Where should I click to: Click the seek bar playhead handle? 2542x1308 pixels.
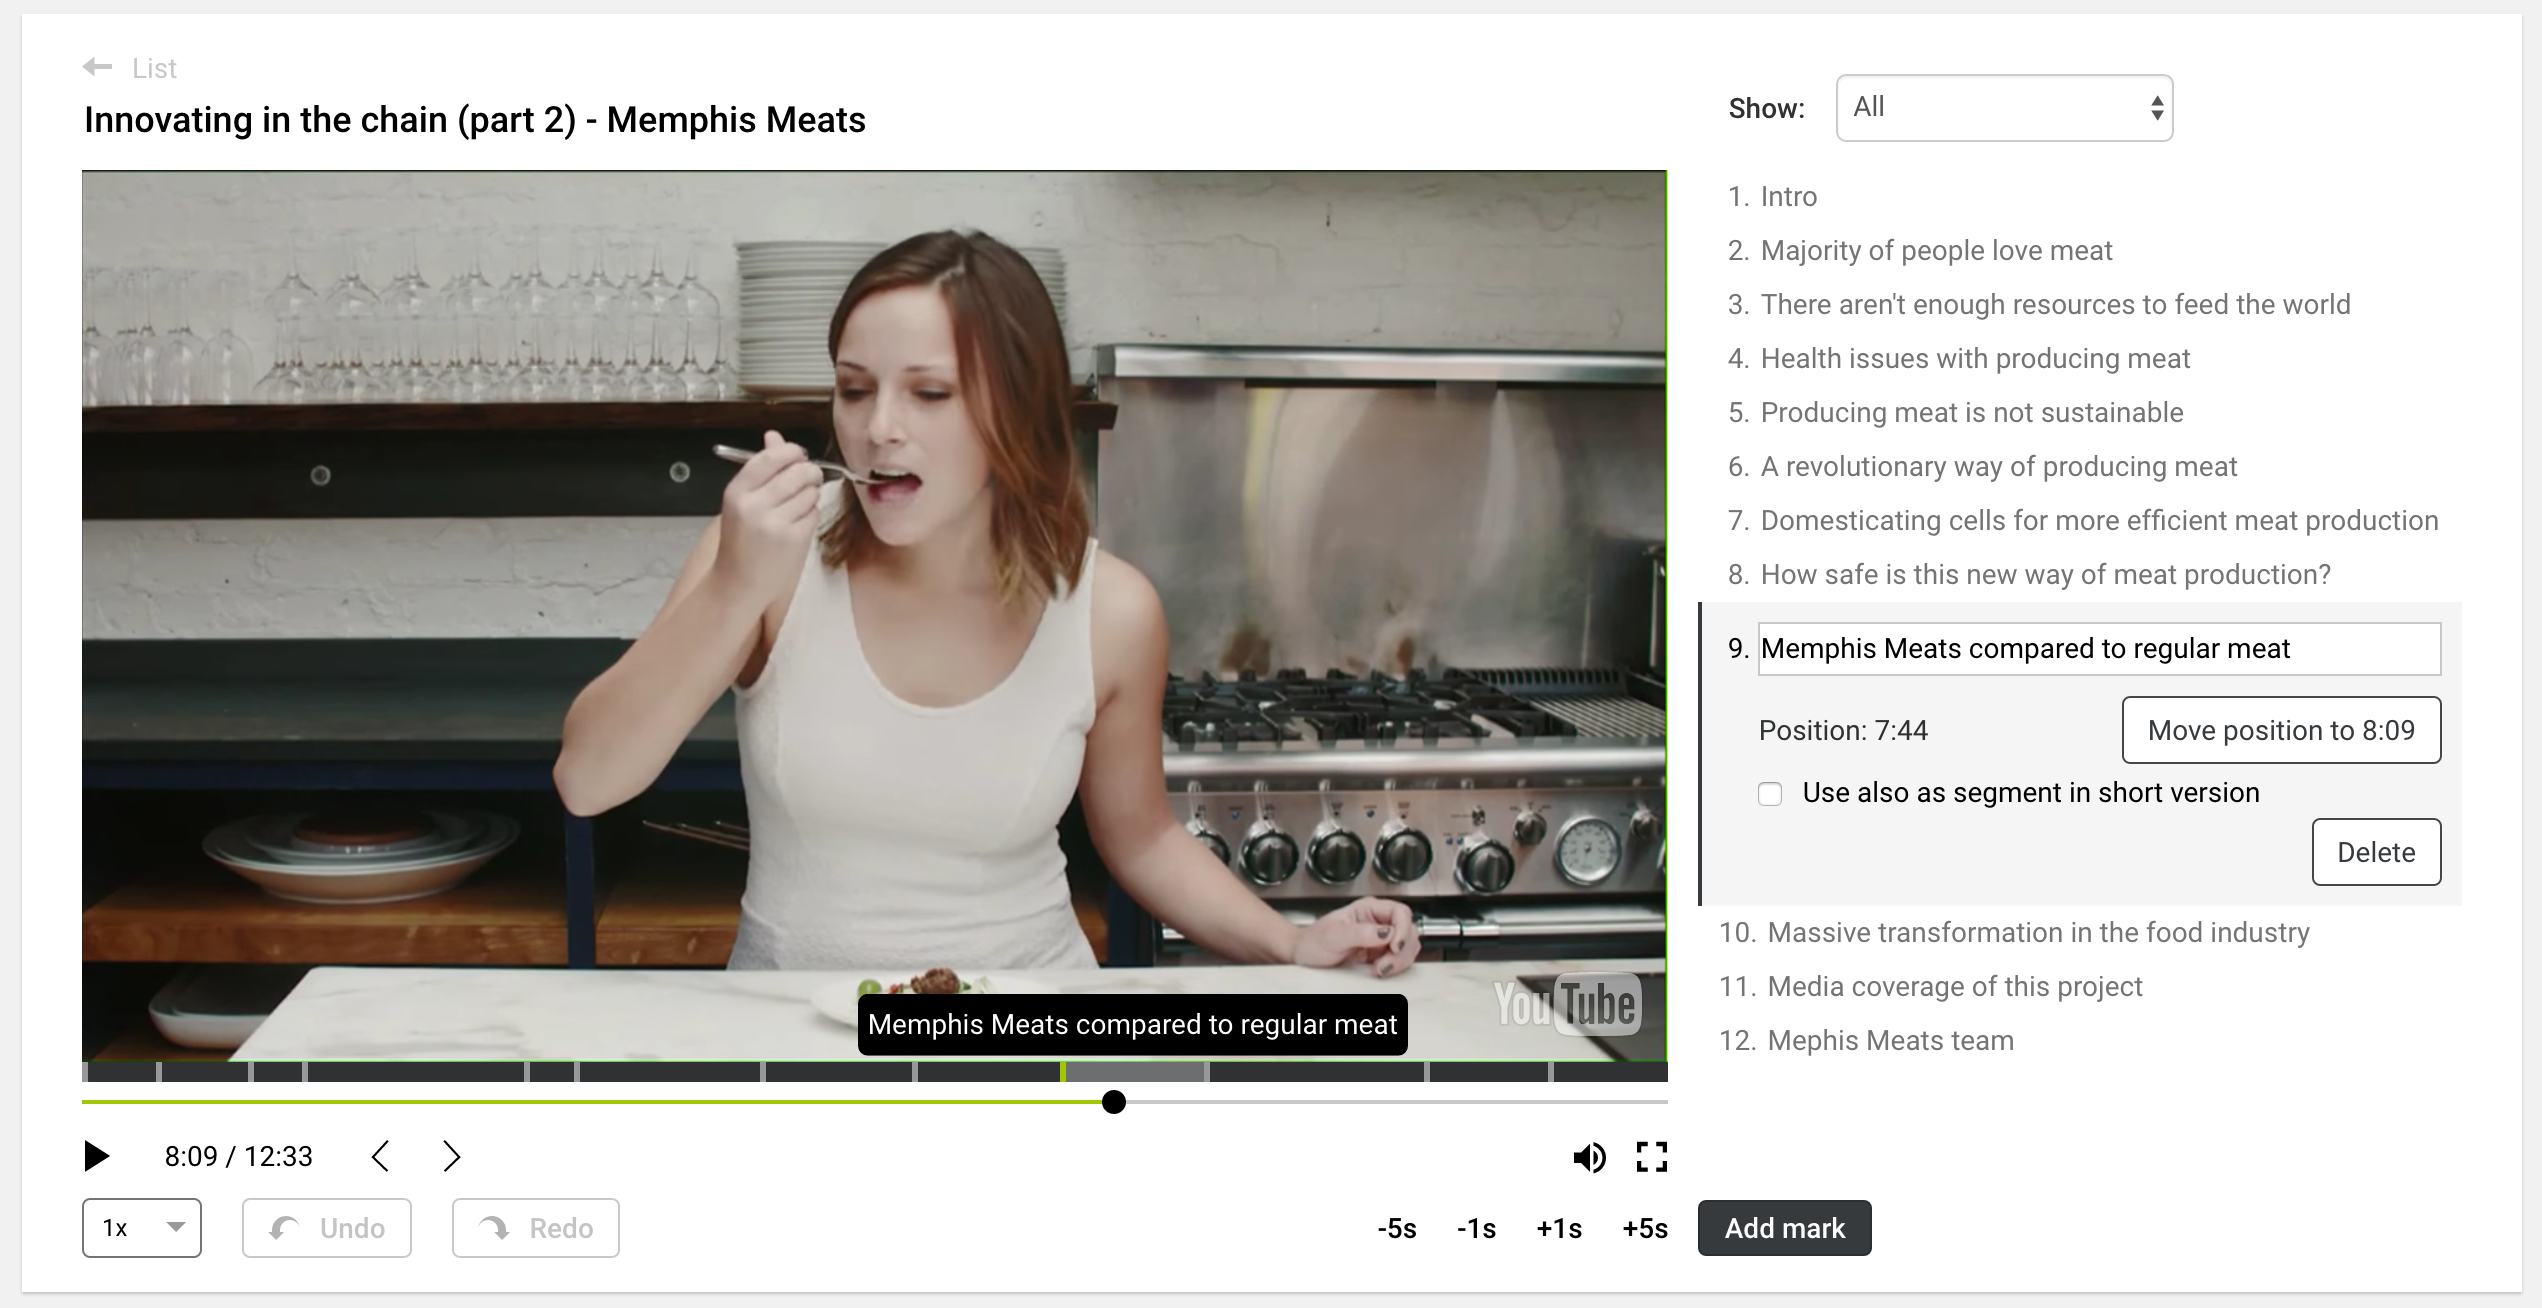click(x=1113, y=1102)
